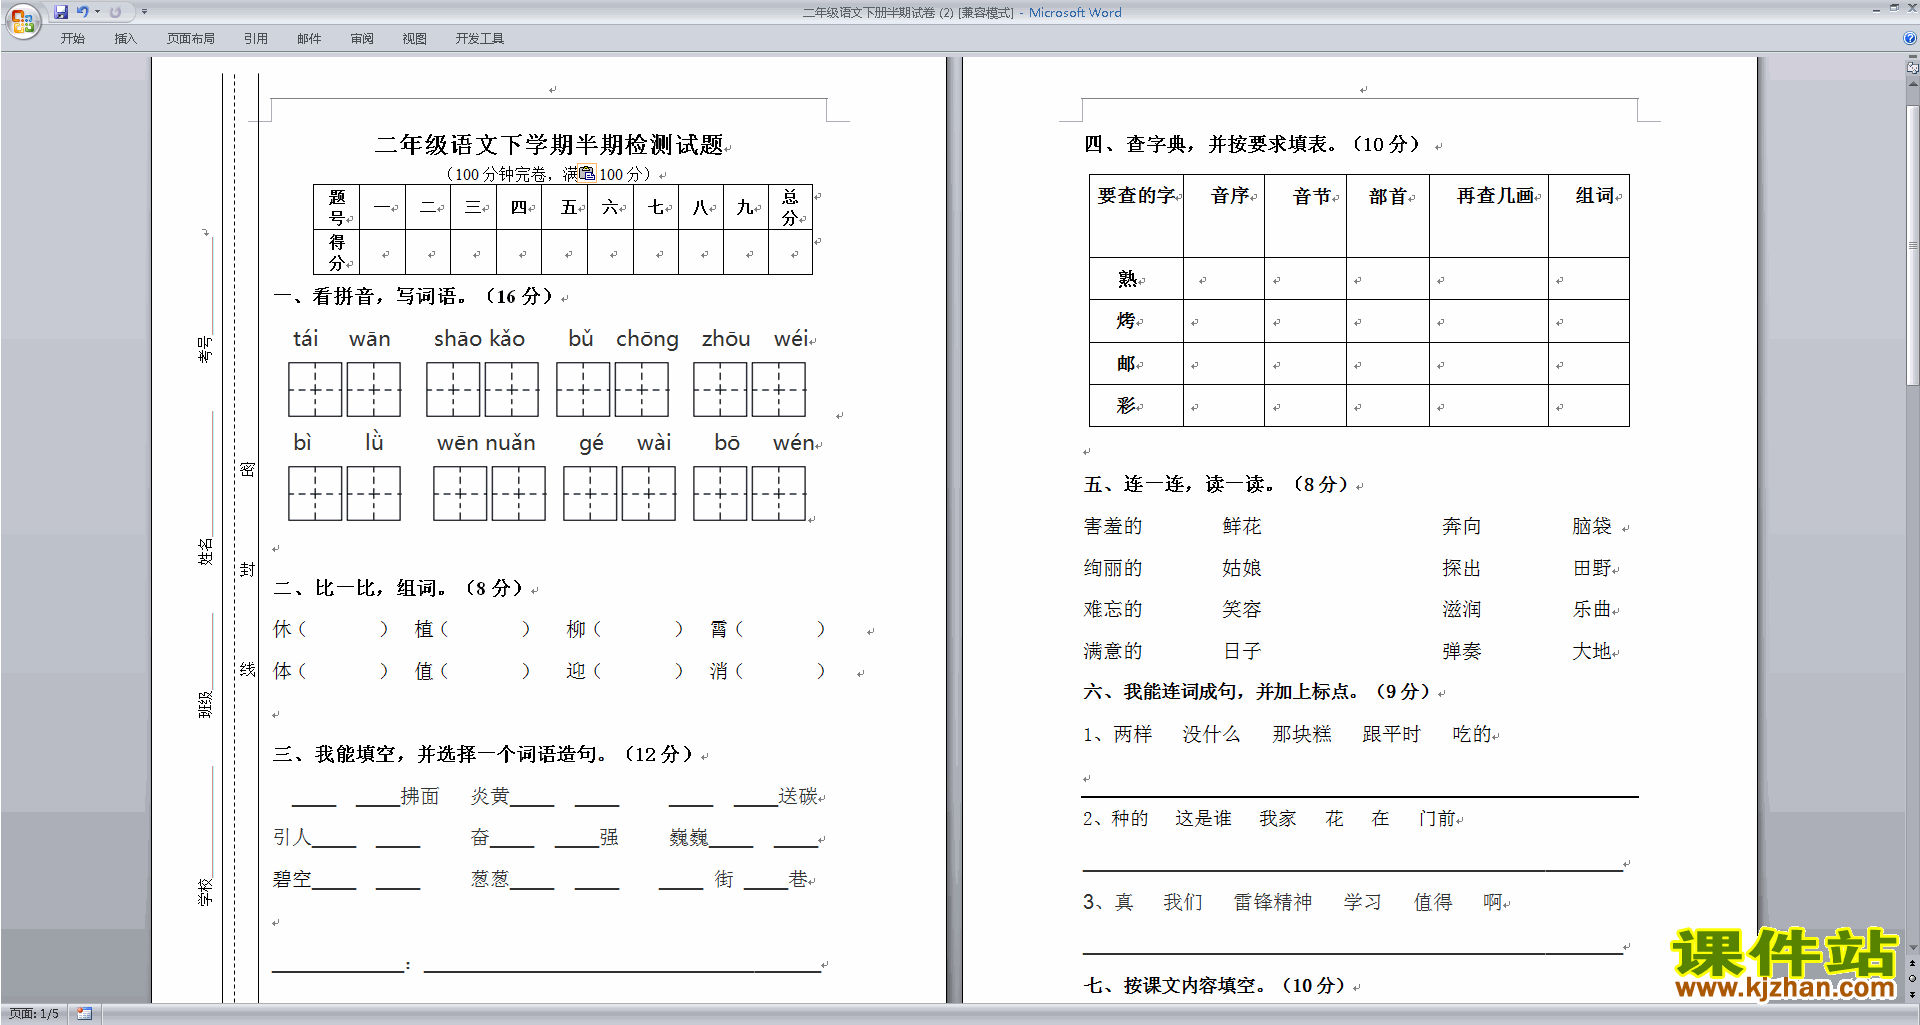The image size is (1920, 1025).
Task: Click the previous page browse button
Action: pos(1912,963)
